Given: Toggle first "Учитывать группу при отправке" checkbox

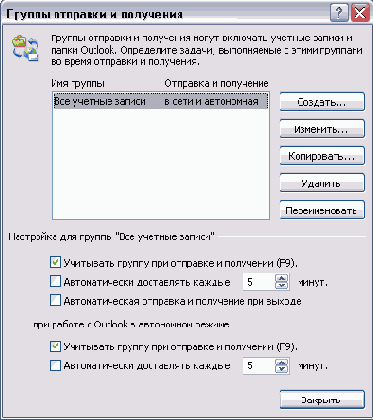Looking at the screenshot, I should click(55, 262).
